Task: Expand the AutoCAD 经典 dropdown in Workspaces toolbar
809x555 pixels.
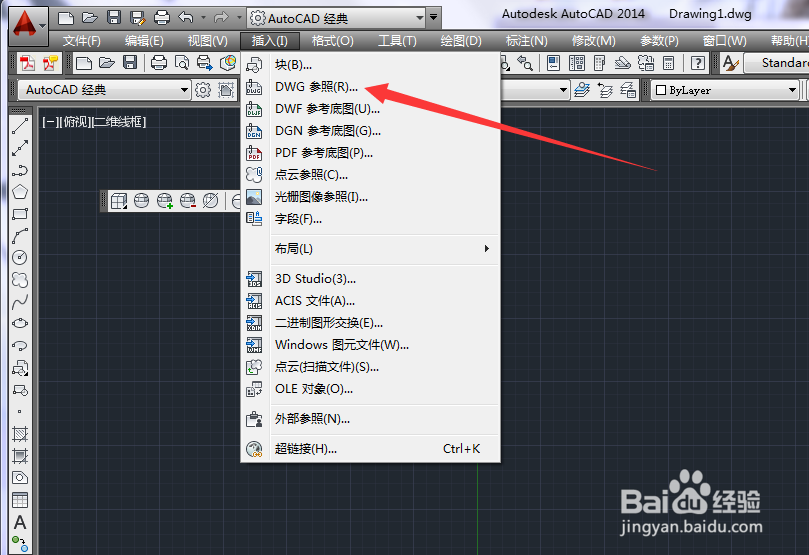Action: click(184, 90)
